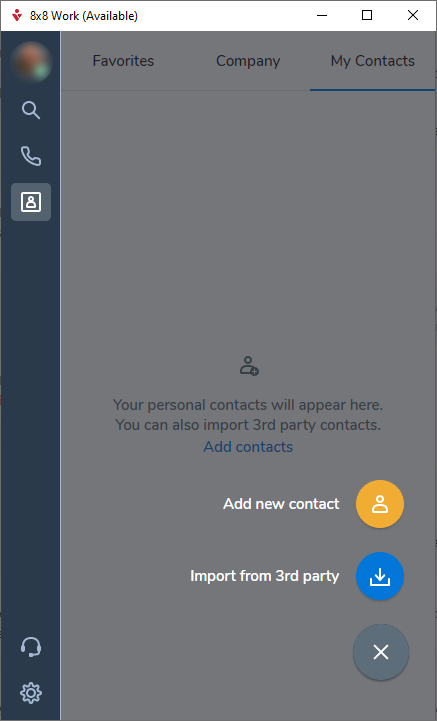Click the 8x8 logo in title bar

click(17, 15)
